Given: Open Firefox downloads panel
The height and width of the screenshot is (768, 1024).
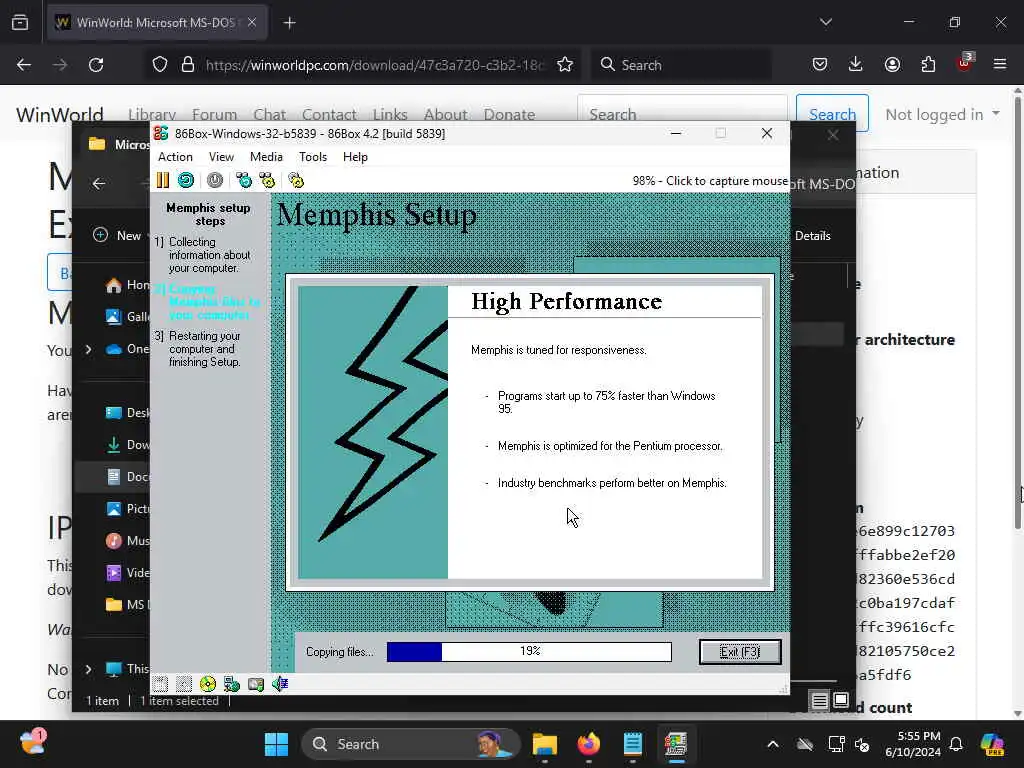Looking at the screenshot, I should (x=856, y=65).
